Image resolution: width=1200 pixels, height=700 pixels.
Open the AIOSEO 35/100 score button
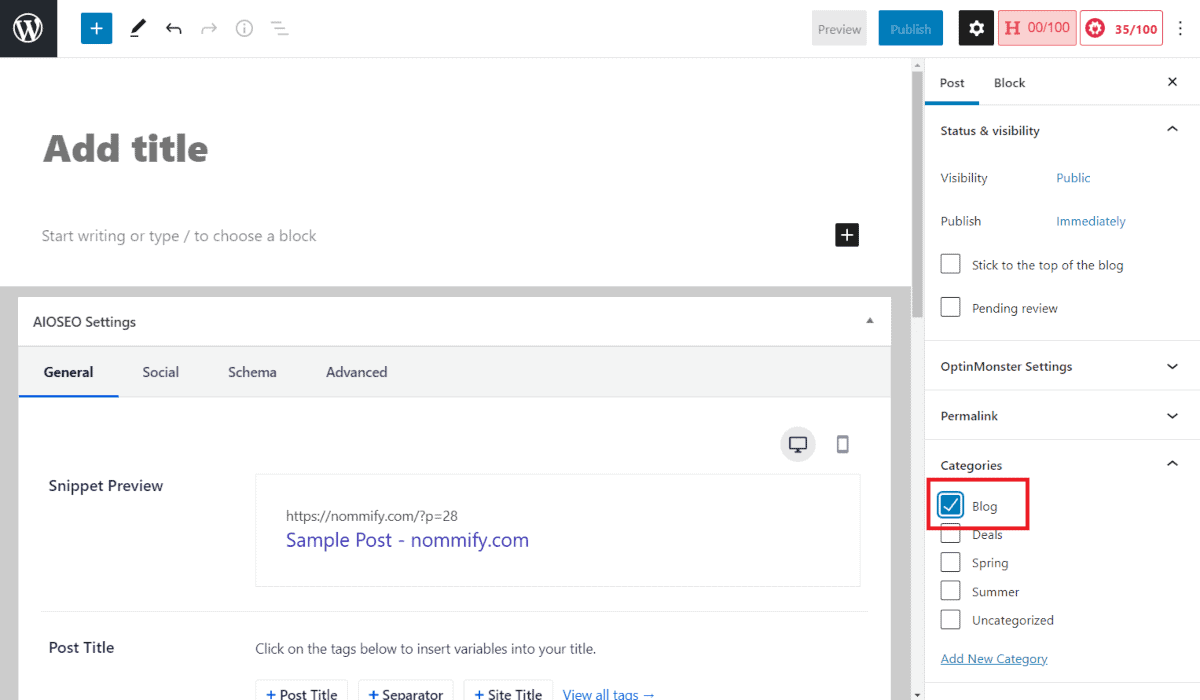1122,29
